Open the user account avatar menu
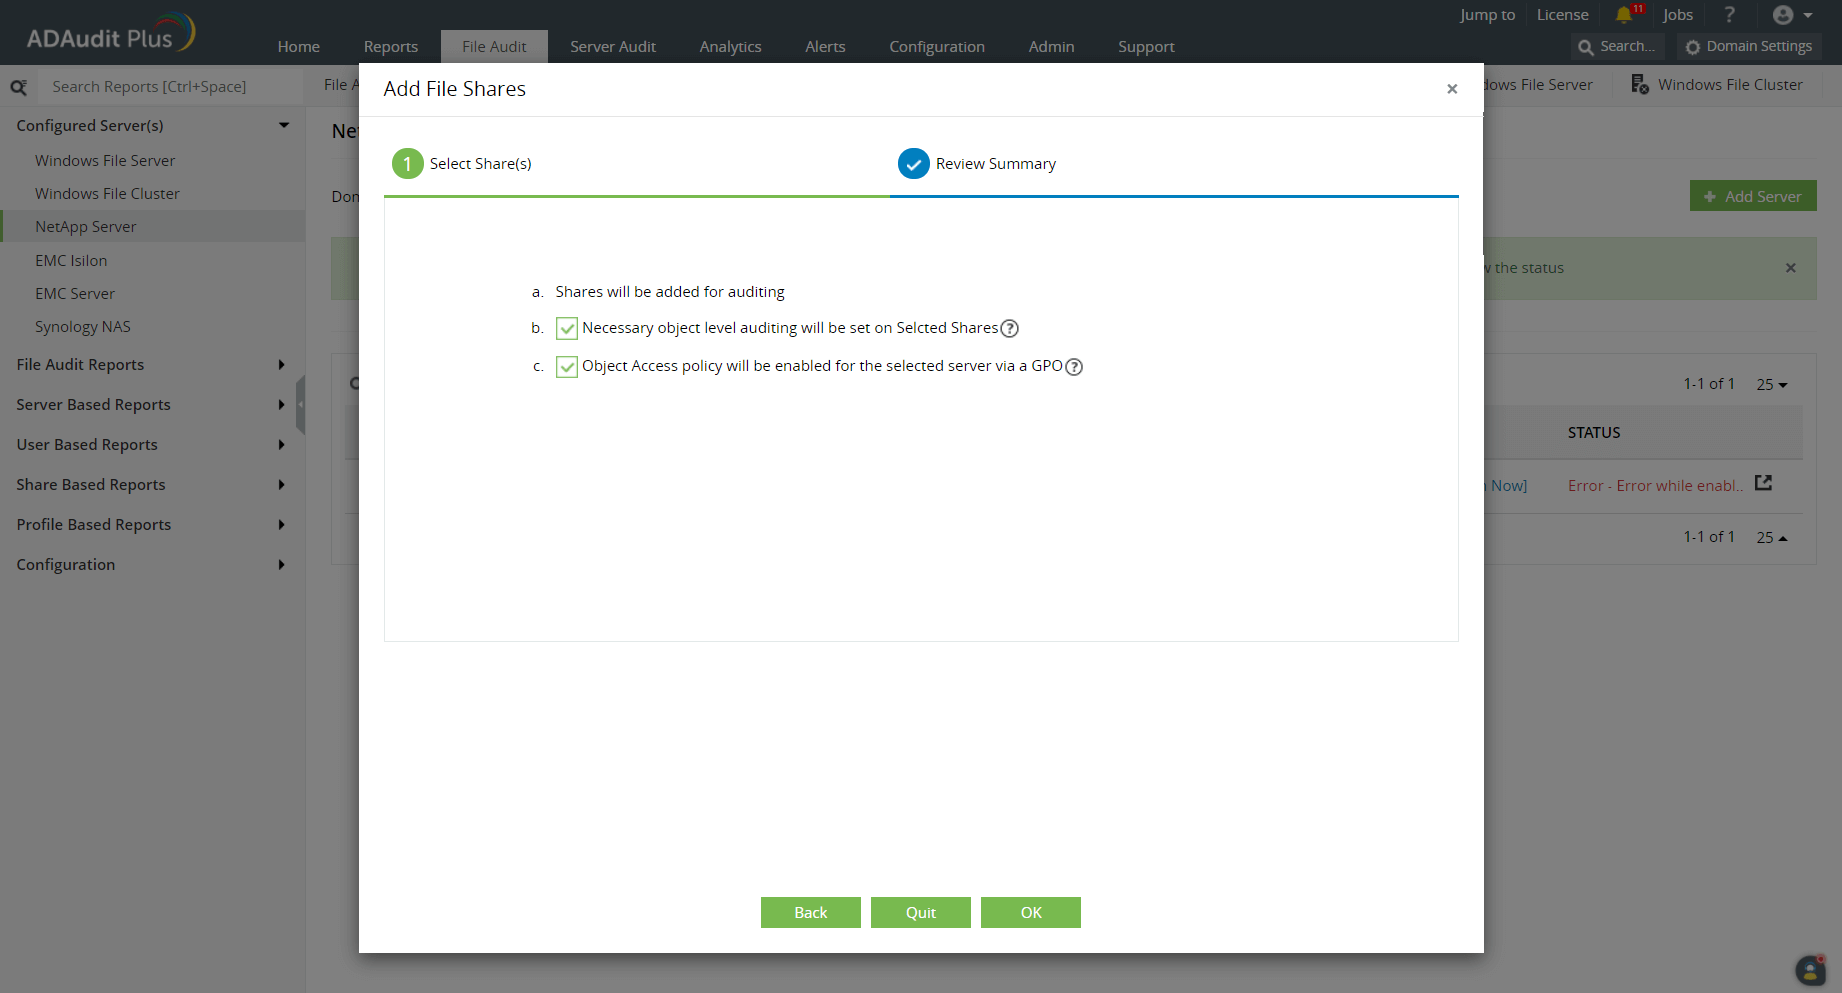1842x993 pixels. pyautogui.click(x=1793, y=15)
